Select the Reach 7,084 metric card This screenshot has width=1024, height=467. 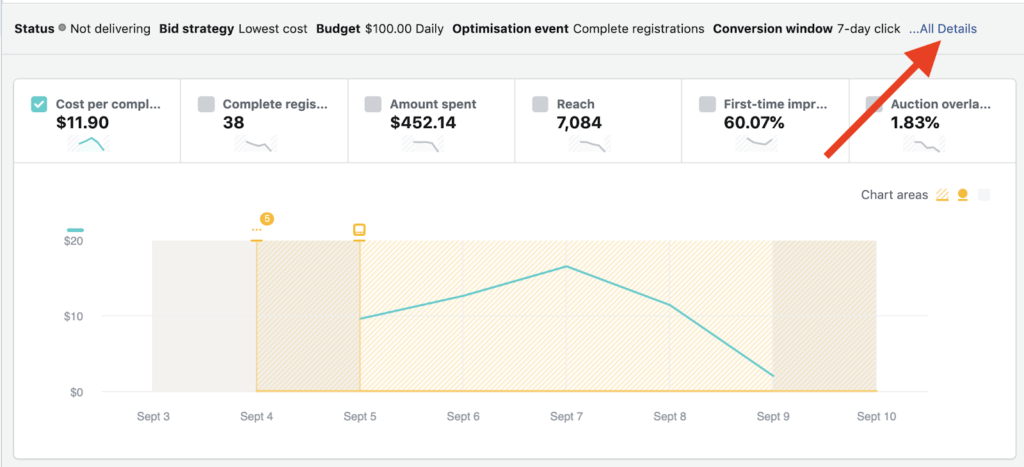pos(597,122)
